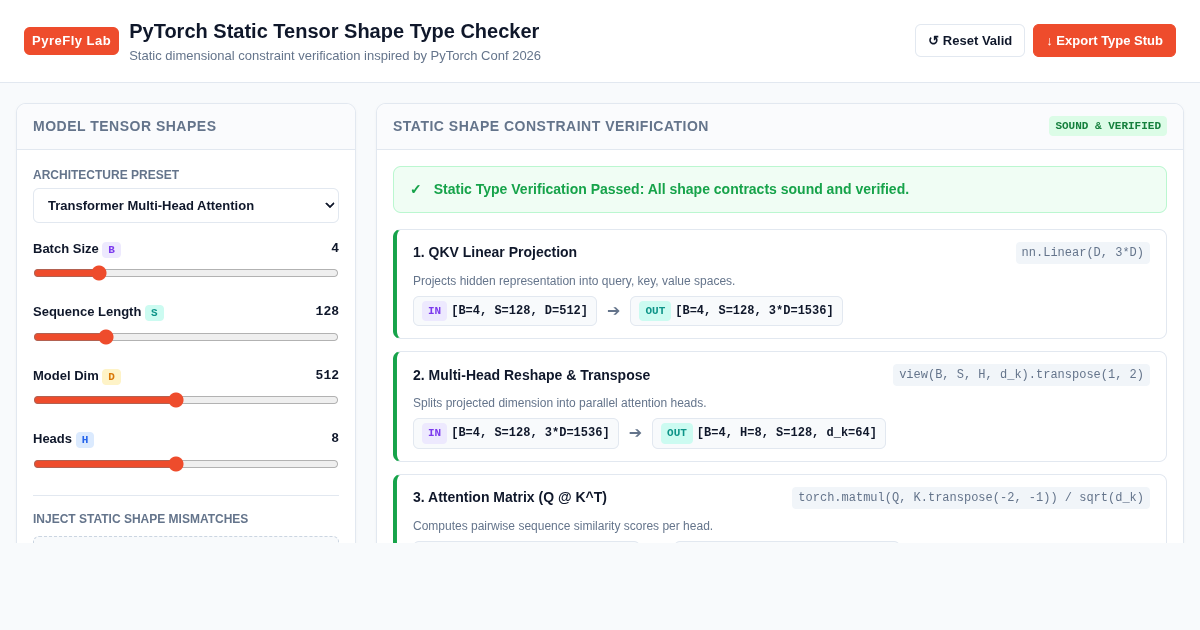Click the green checkmark in verification banner
The width and height of the screenshot is (1200, 630).
pos(416,189)
